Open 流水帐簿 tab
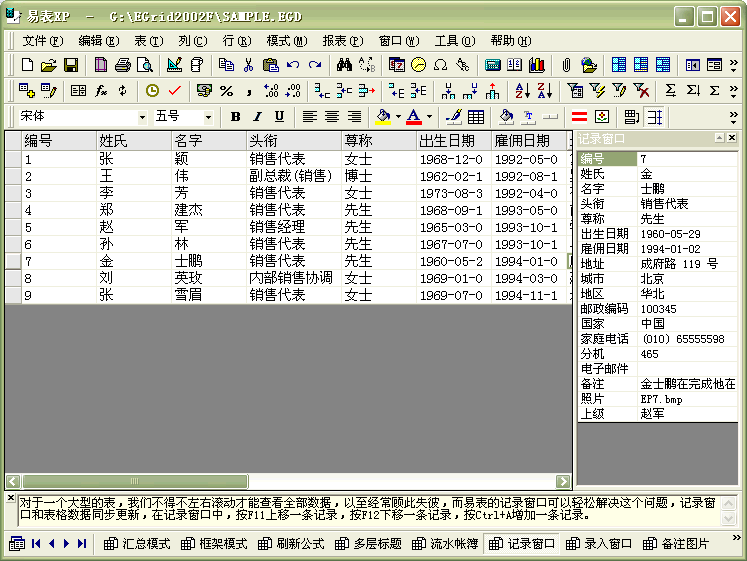Viewport: 747px width, 561px height. click(x=445, y=543)
